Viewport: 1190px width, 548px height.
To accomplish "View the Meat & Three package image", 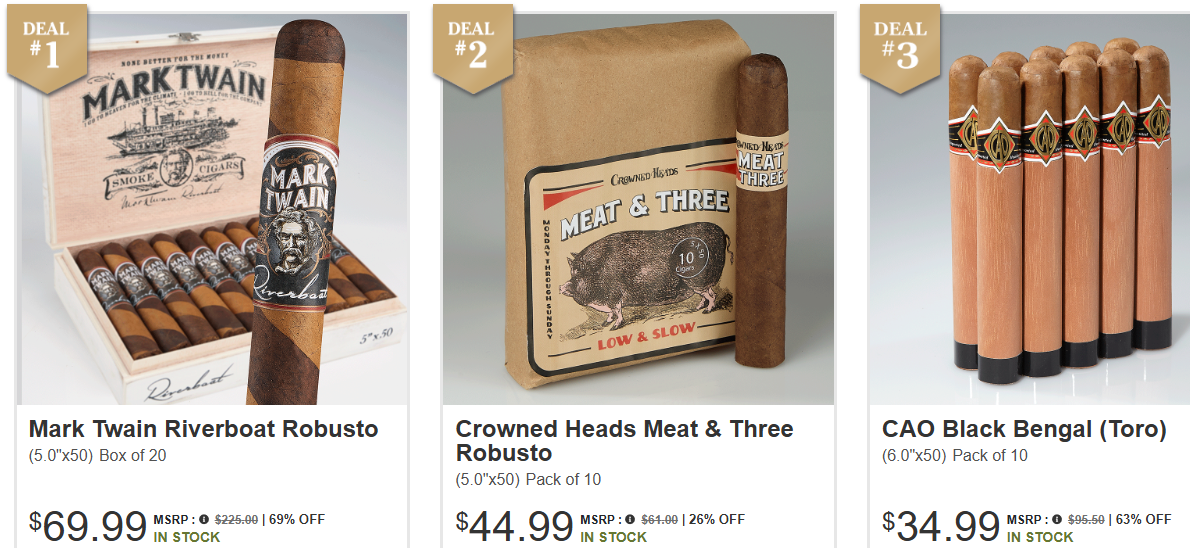I will (x=638, y=209).
